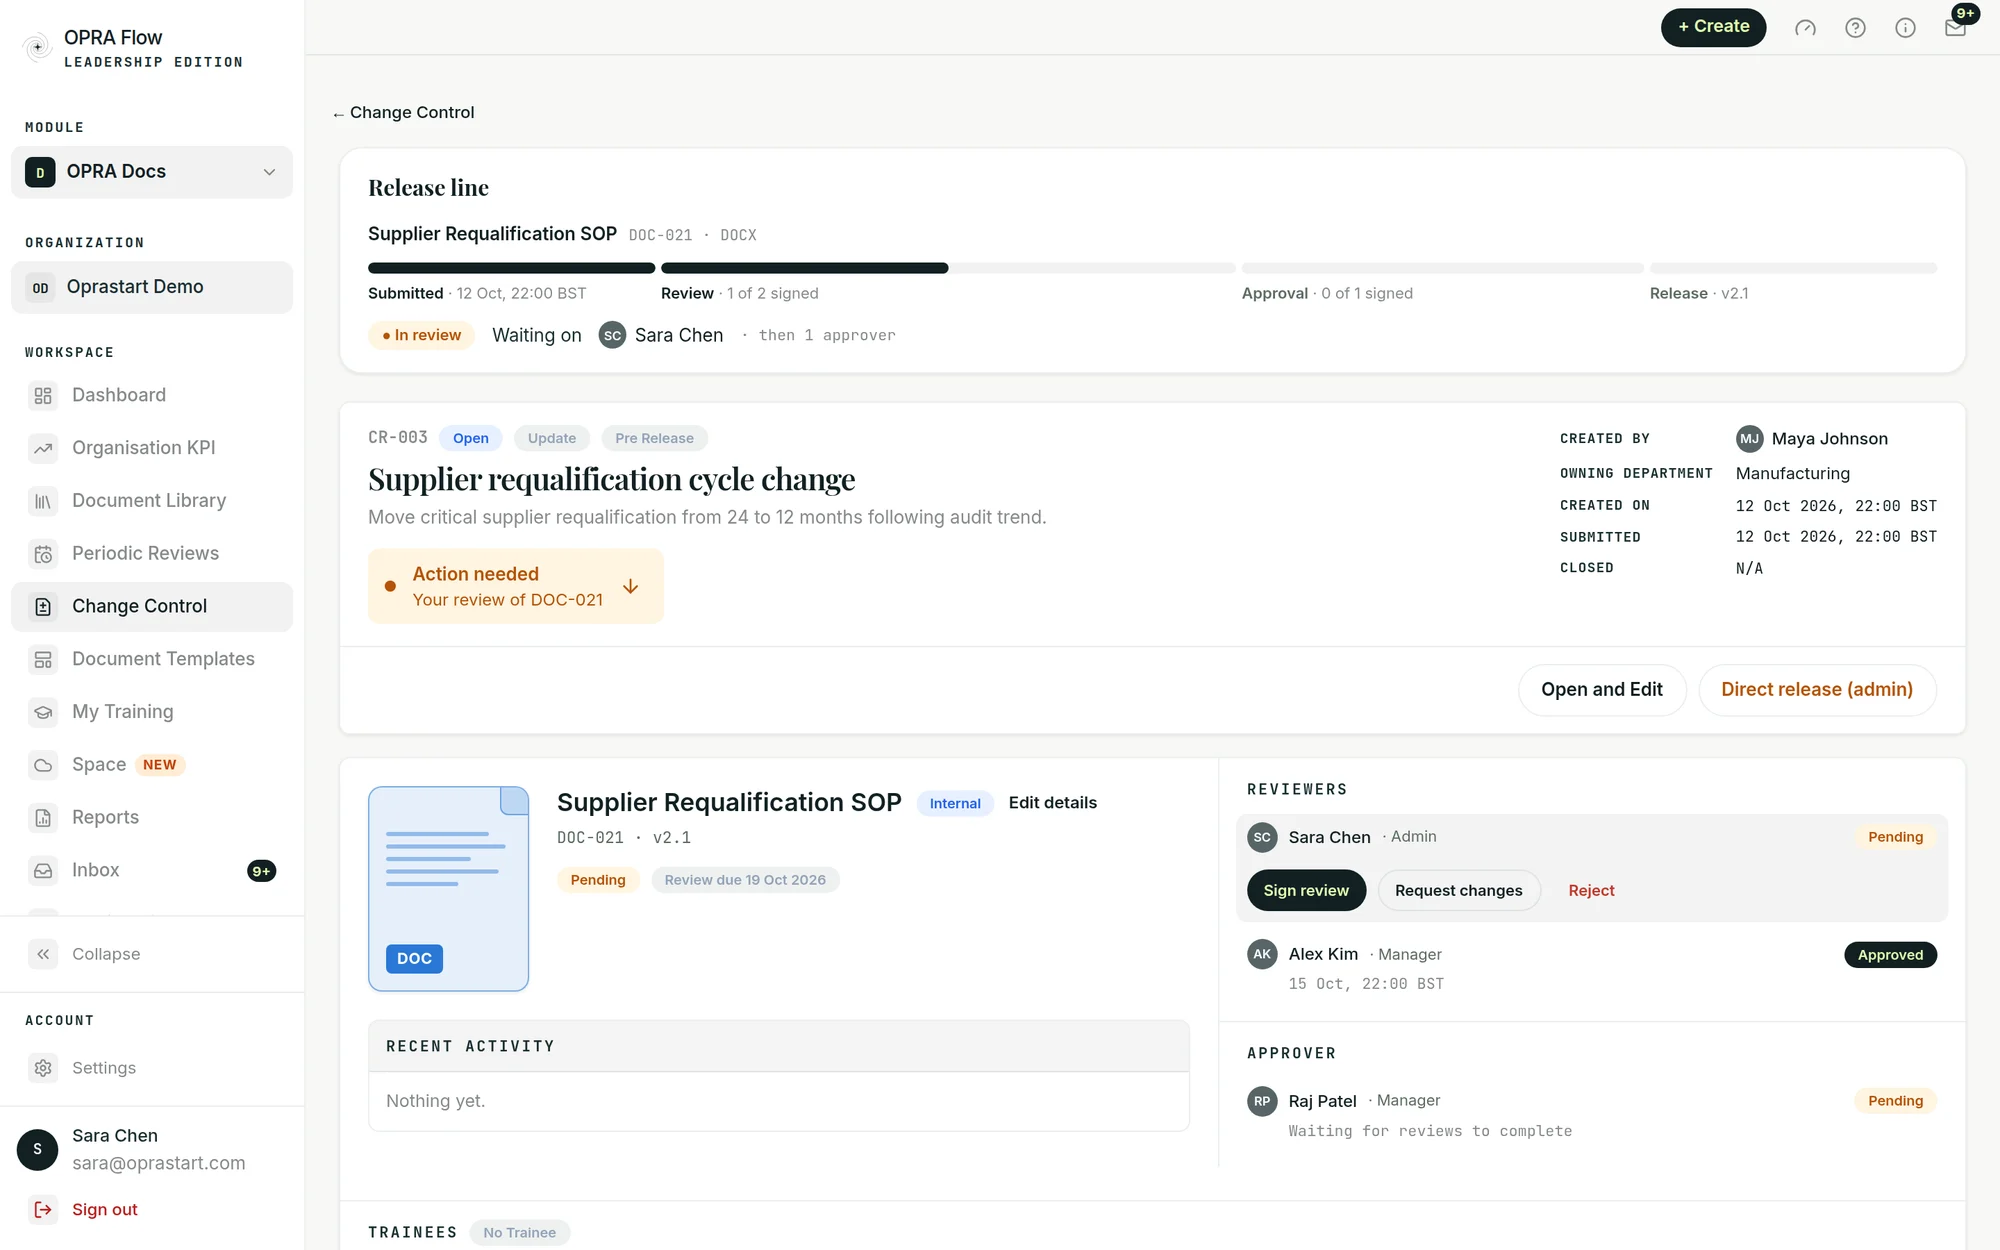Viewport: 2000px width, 1250px height.
Task: Click Sign review button
Action: [1306, 891]
